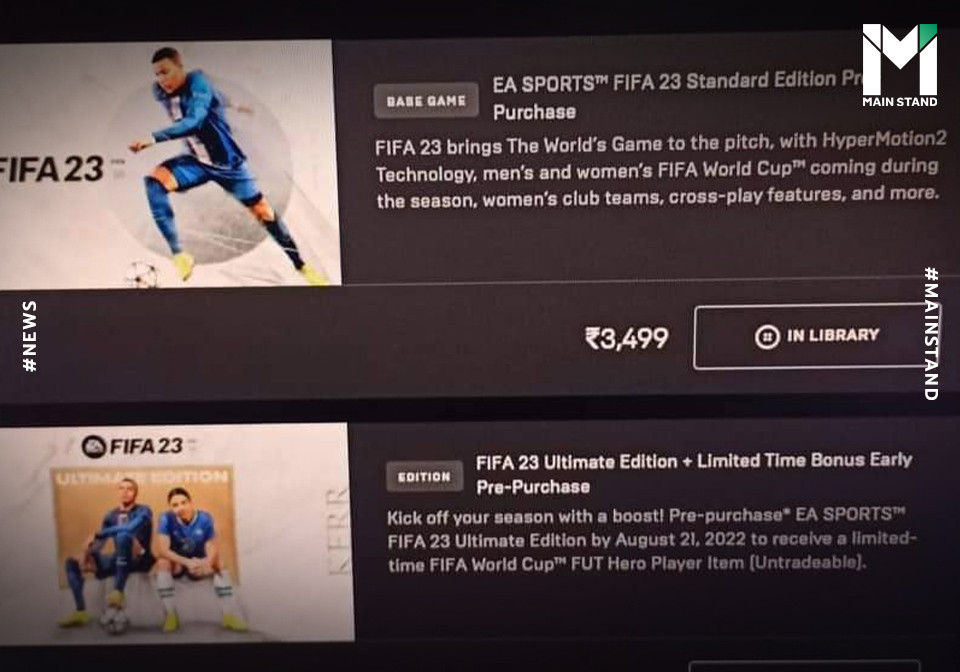This screenshot has height=672, width=960.
Task: Click the EA logo on Ultimate Edition cover
Action: (x=94, y=447)
